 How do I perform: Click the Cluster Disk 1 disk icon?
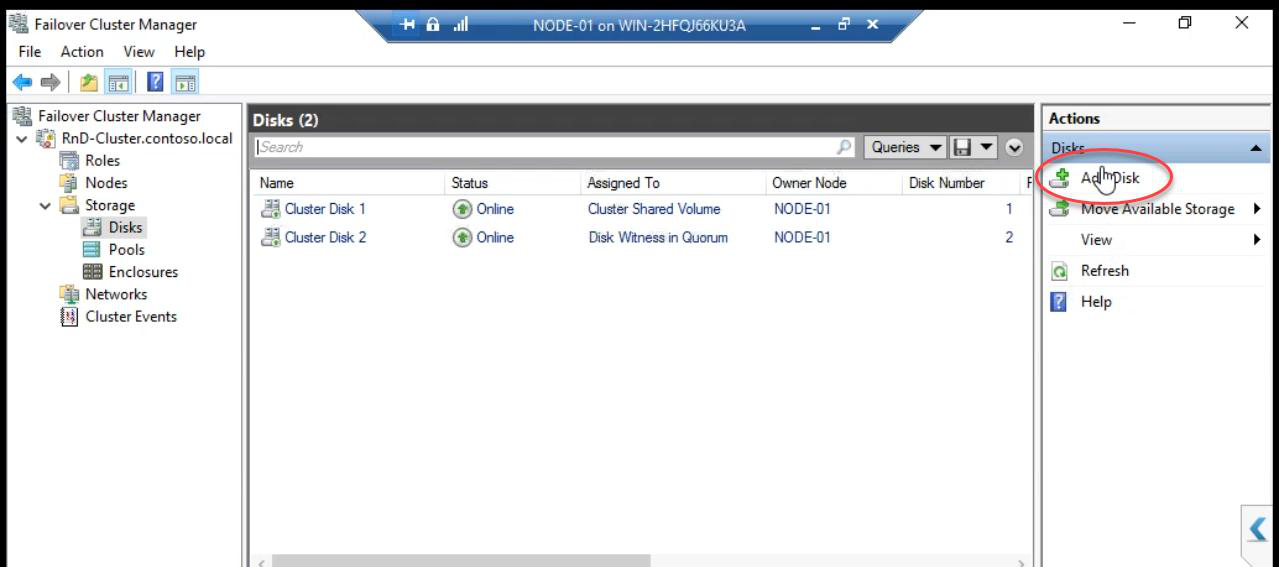click(270, 209)
